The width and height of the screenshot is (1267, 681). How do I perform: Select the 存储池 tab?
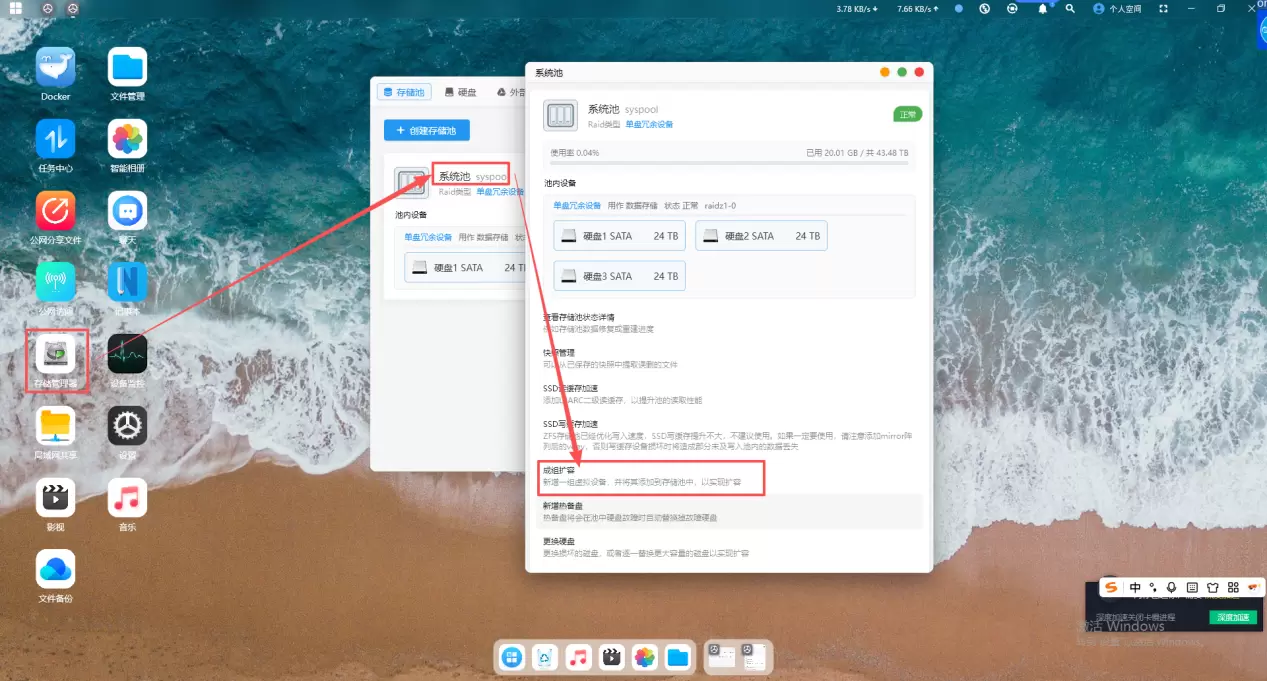pos(404,92)
